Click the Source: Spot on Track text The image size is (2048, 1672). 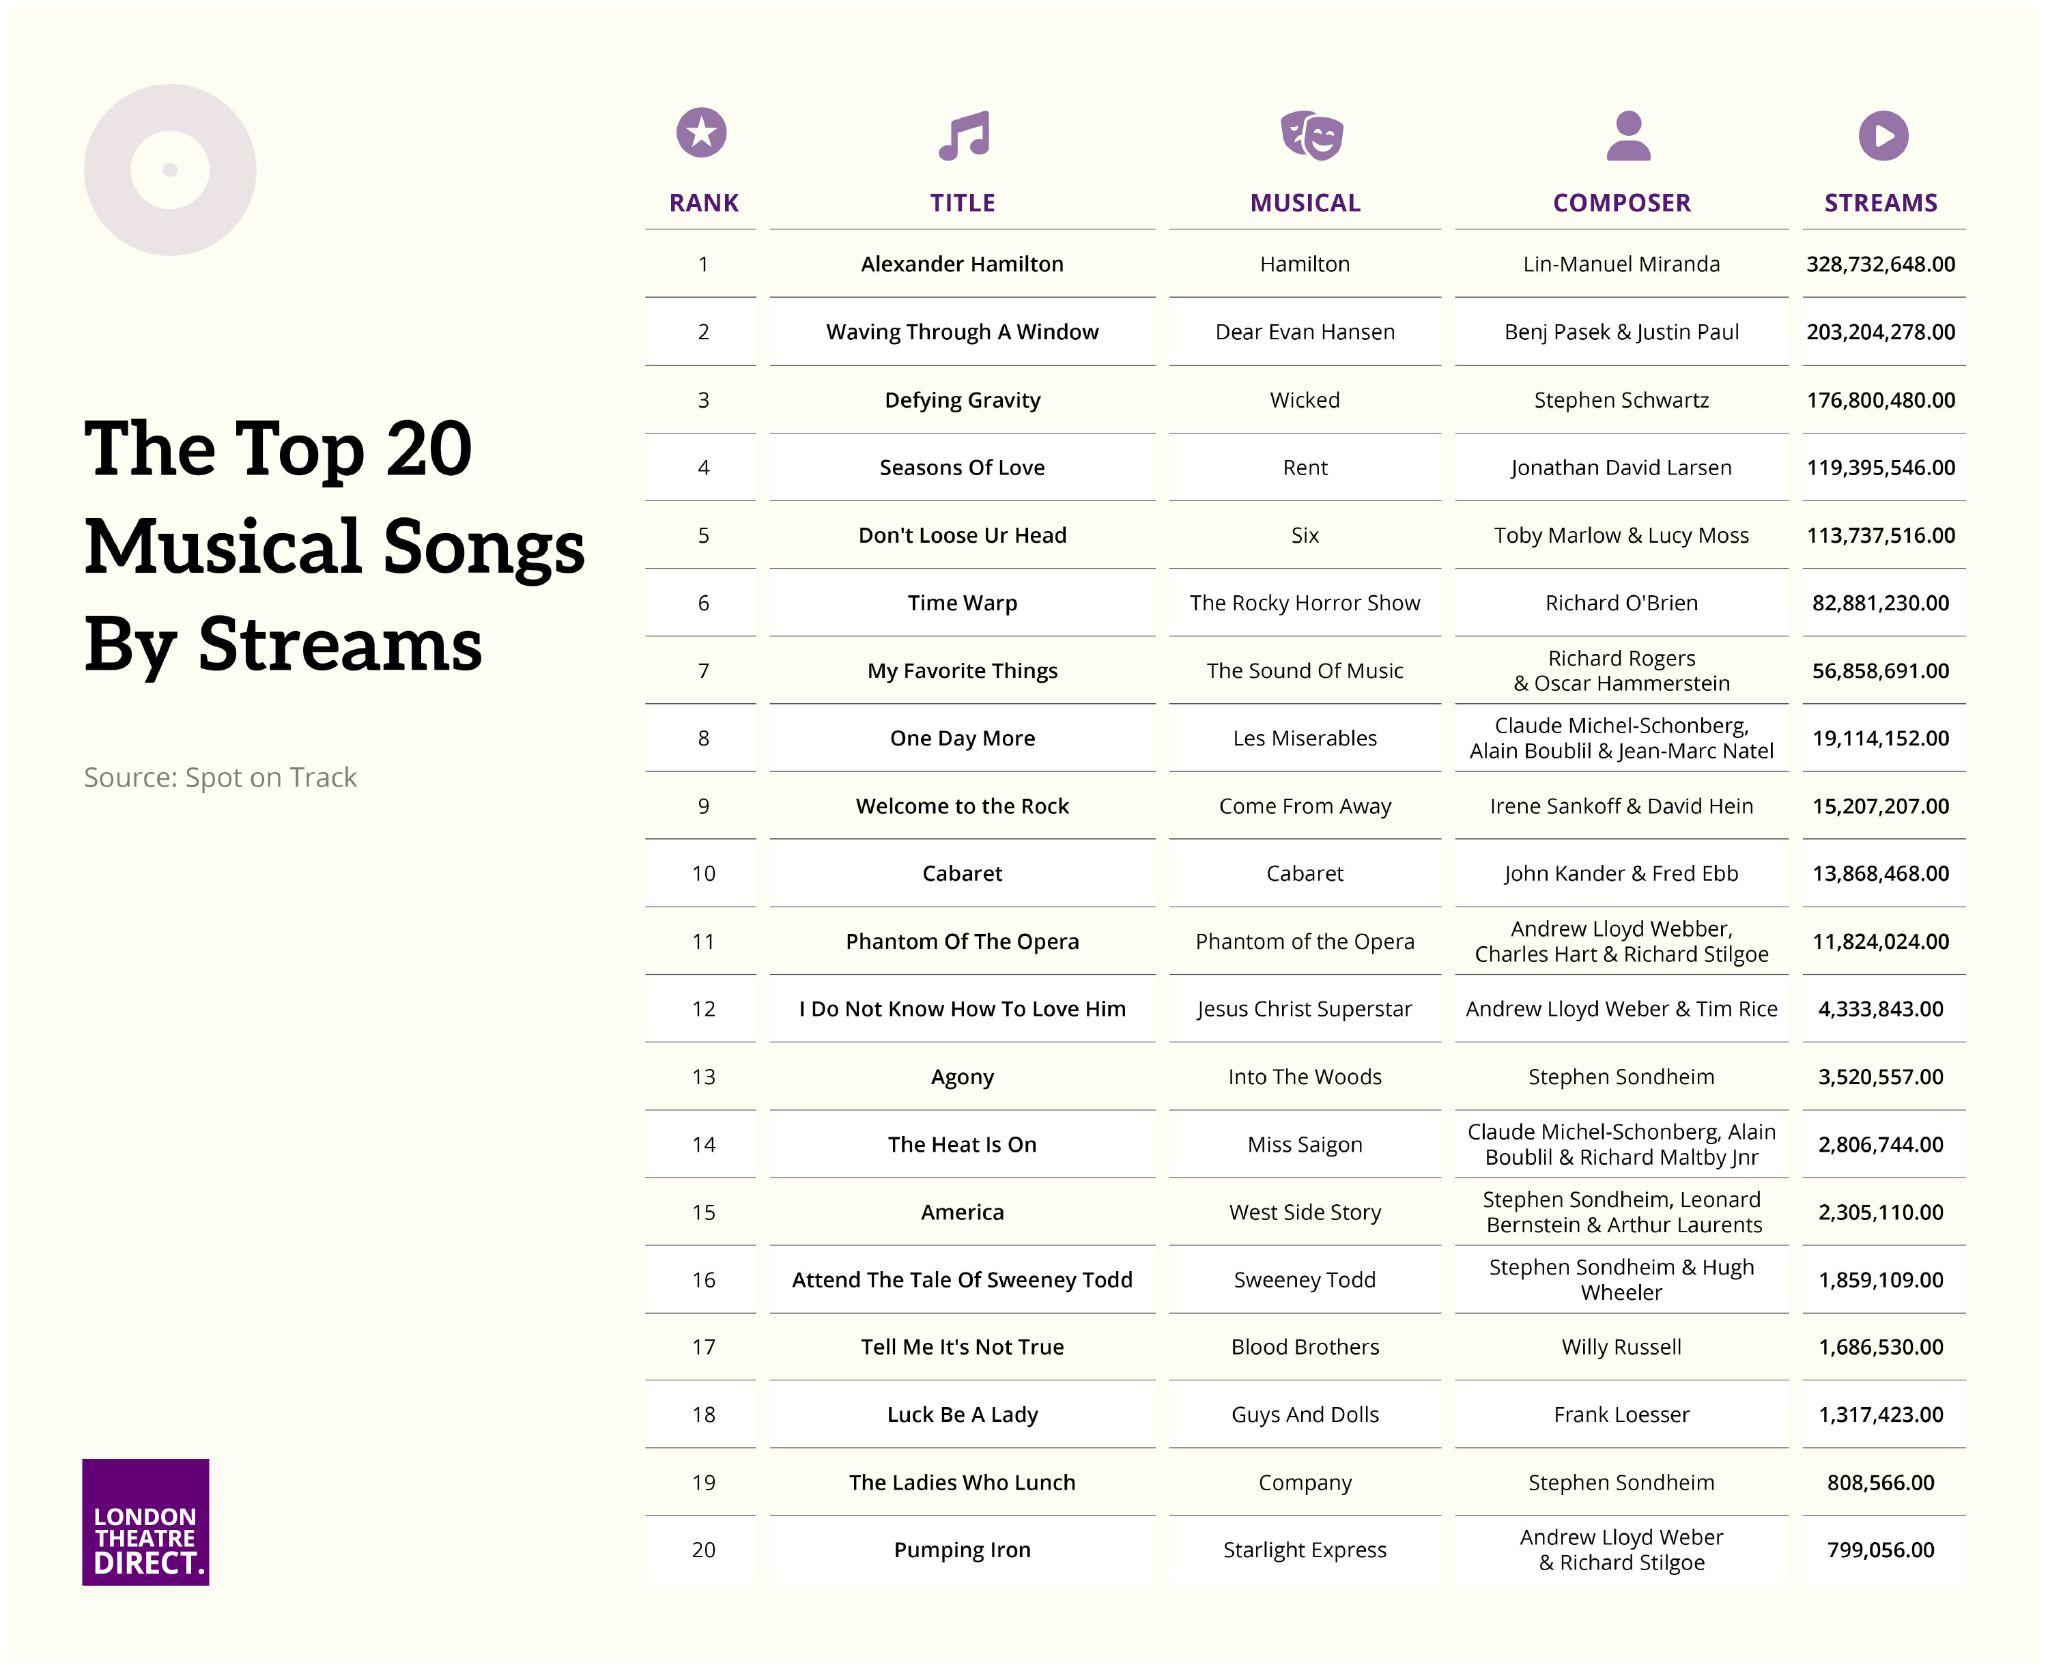pos(220,777)
